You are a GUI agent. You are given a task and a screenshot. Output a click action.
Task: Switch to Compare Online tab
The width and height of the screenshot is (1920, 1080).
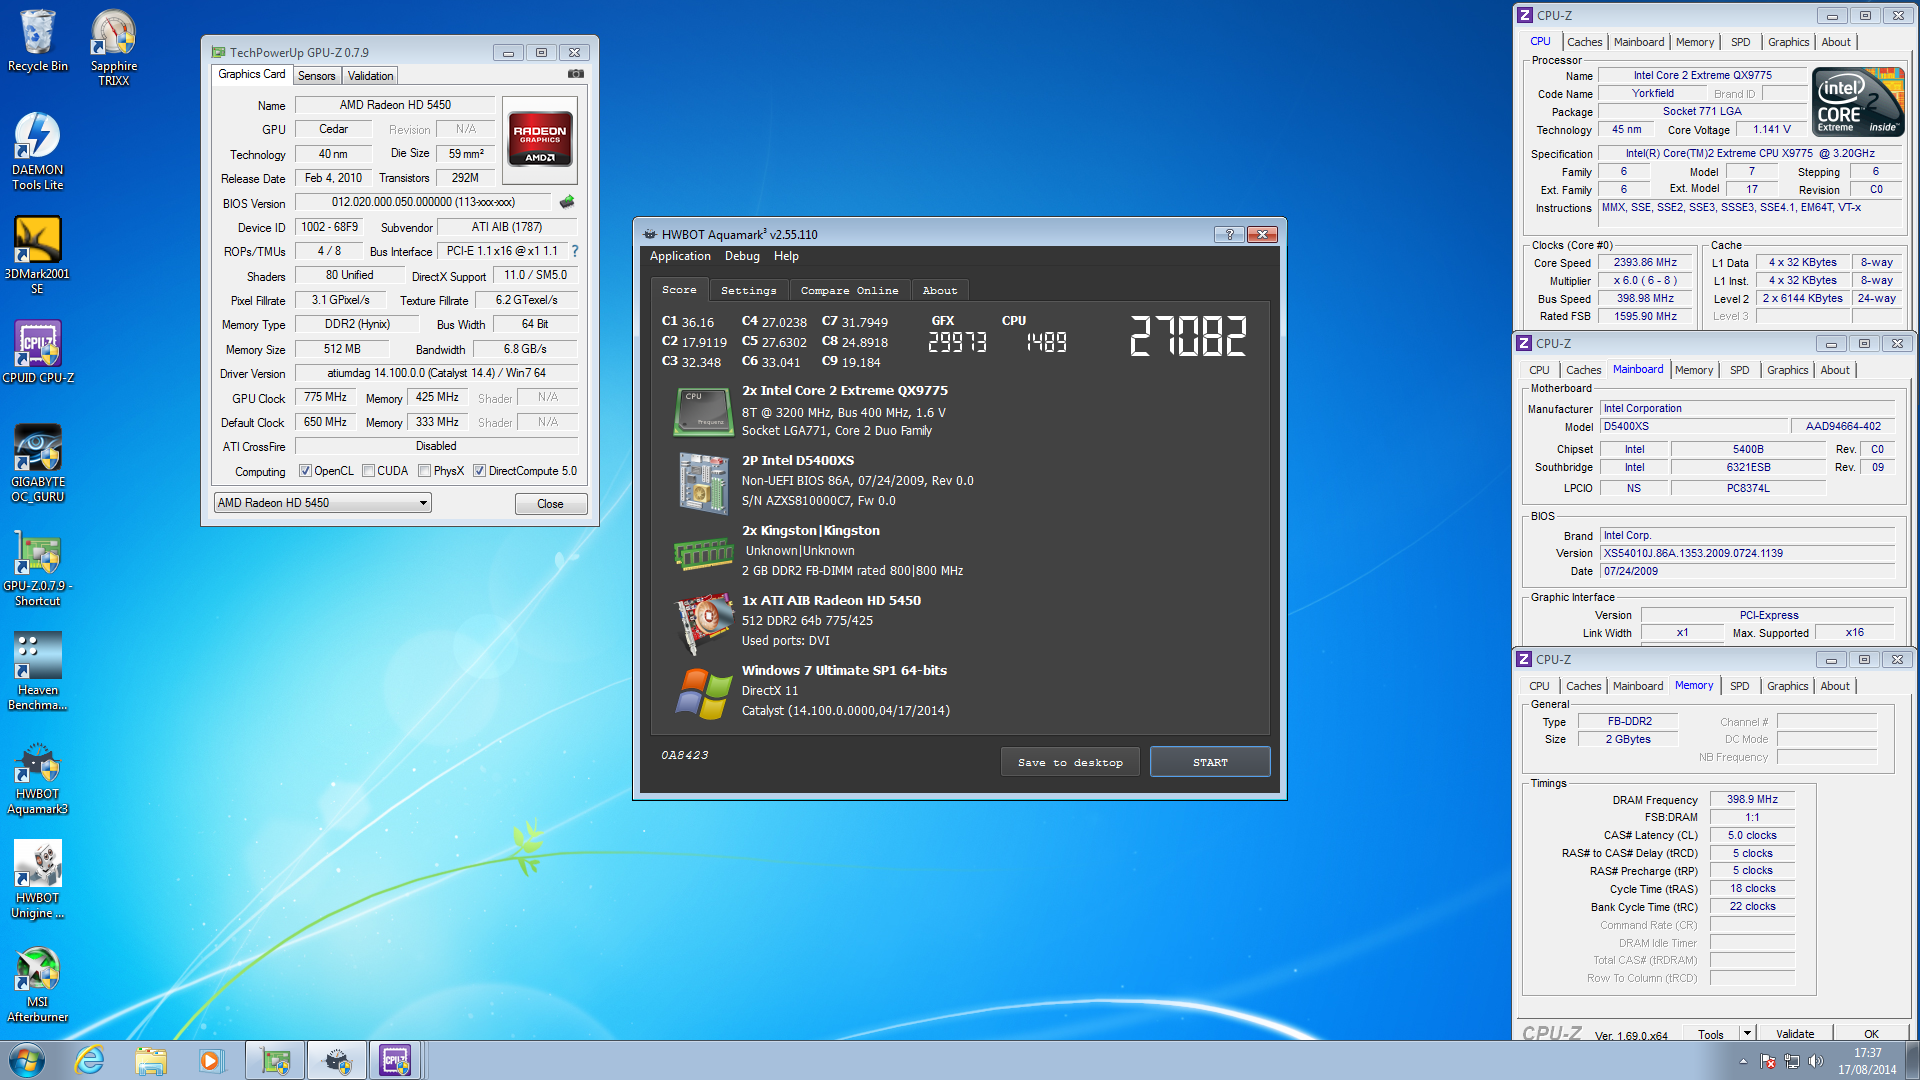click(x=850, y=290)
